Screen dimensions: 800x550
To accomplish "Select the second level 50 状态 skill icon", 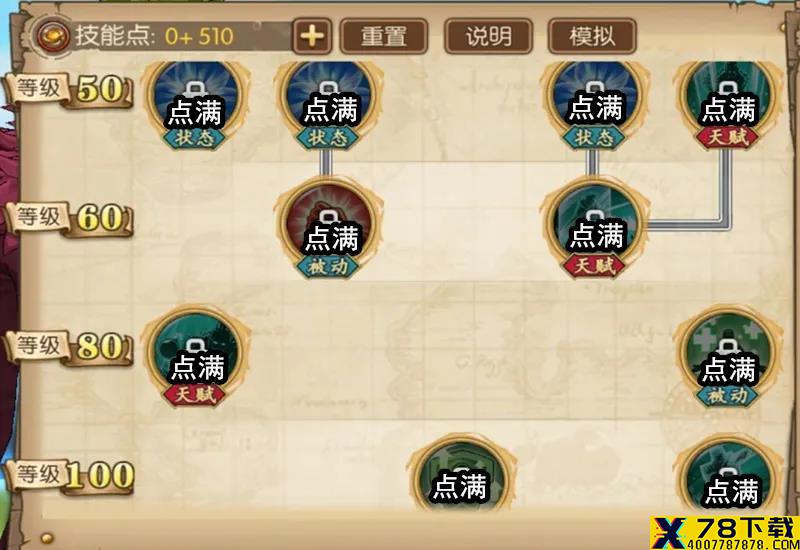I will tap(328, 104).
